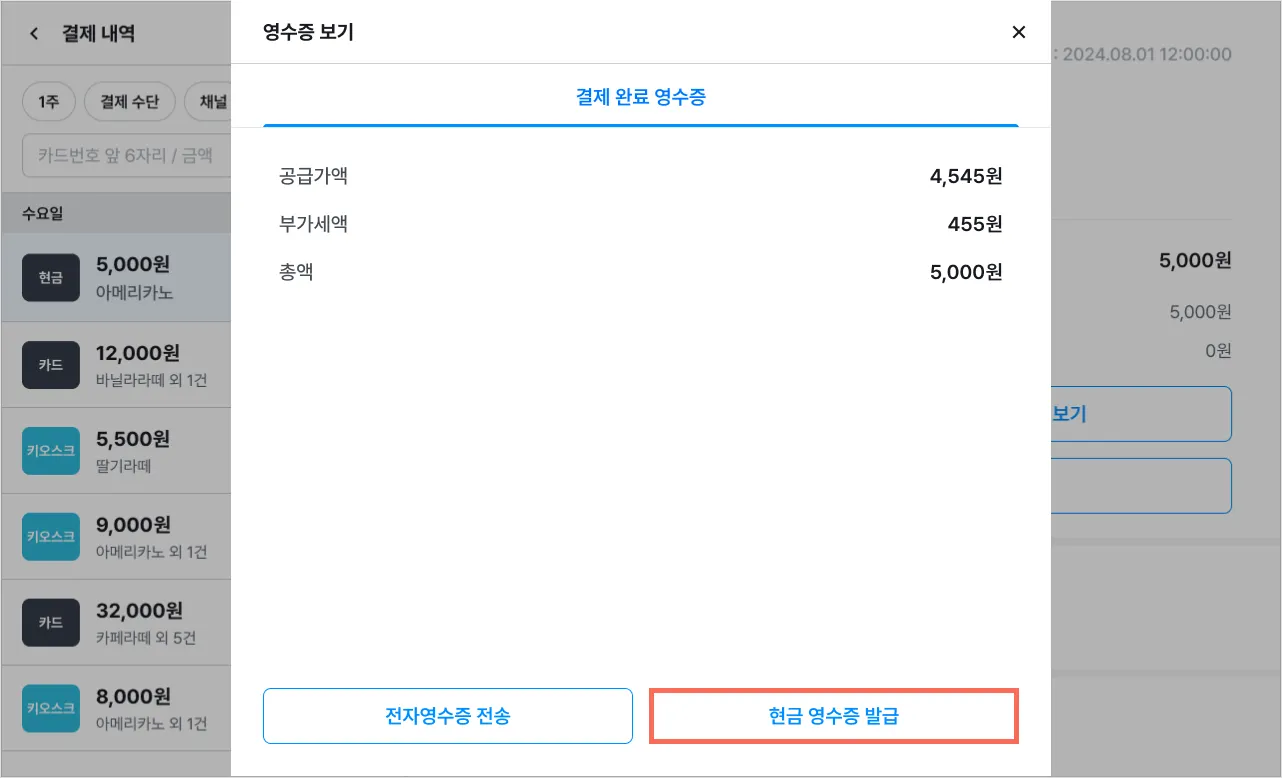Click 전자영수증 전송 button
Screen dimensions: 1282x778
tap(447, 716)
